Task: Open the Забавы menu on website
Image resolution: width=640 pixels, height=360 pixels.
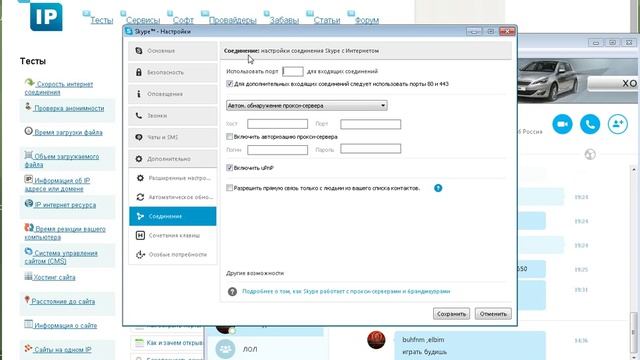Action: click(284, 20)
